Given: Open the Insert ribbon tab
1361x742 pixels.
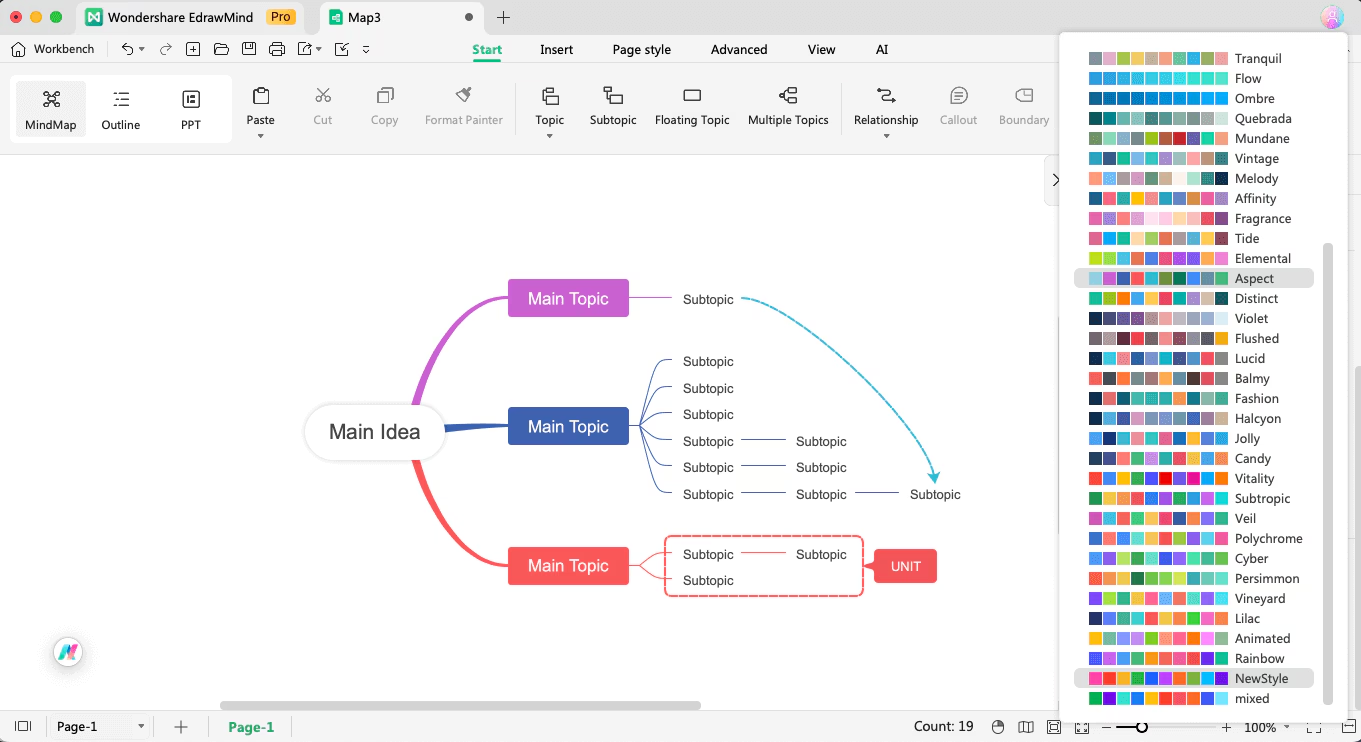Looking at the screenshot, I should [557, 50].
